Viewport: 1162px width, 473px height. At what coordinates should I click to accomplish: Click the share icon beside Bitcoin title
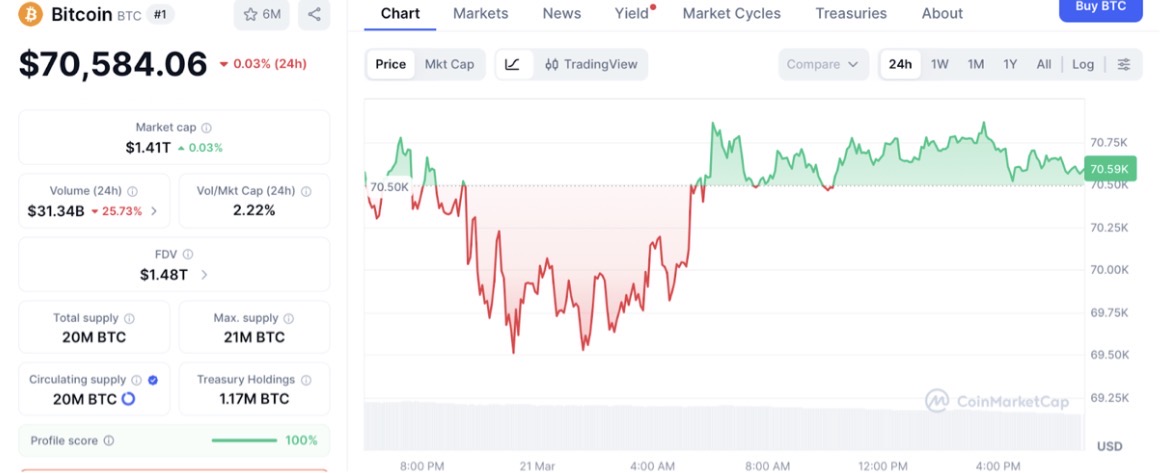point(314,14)
